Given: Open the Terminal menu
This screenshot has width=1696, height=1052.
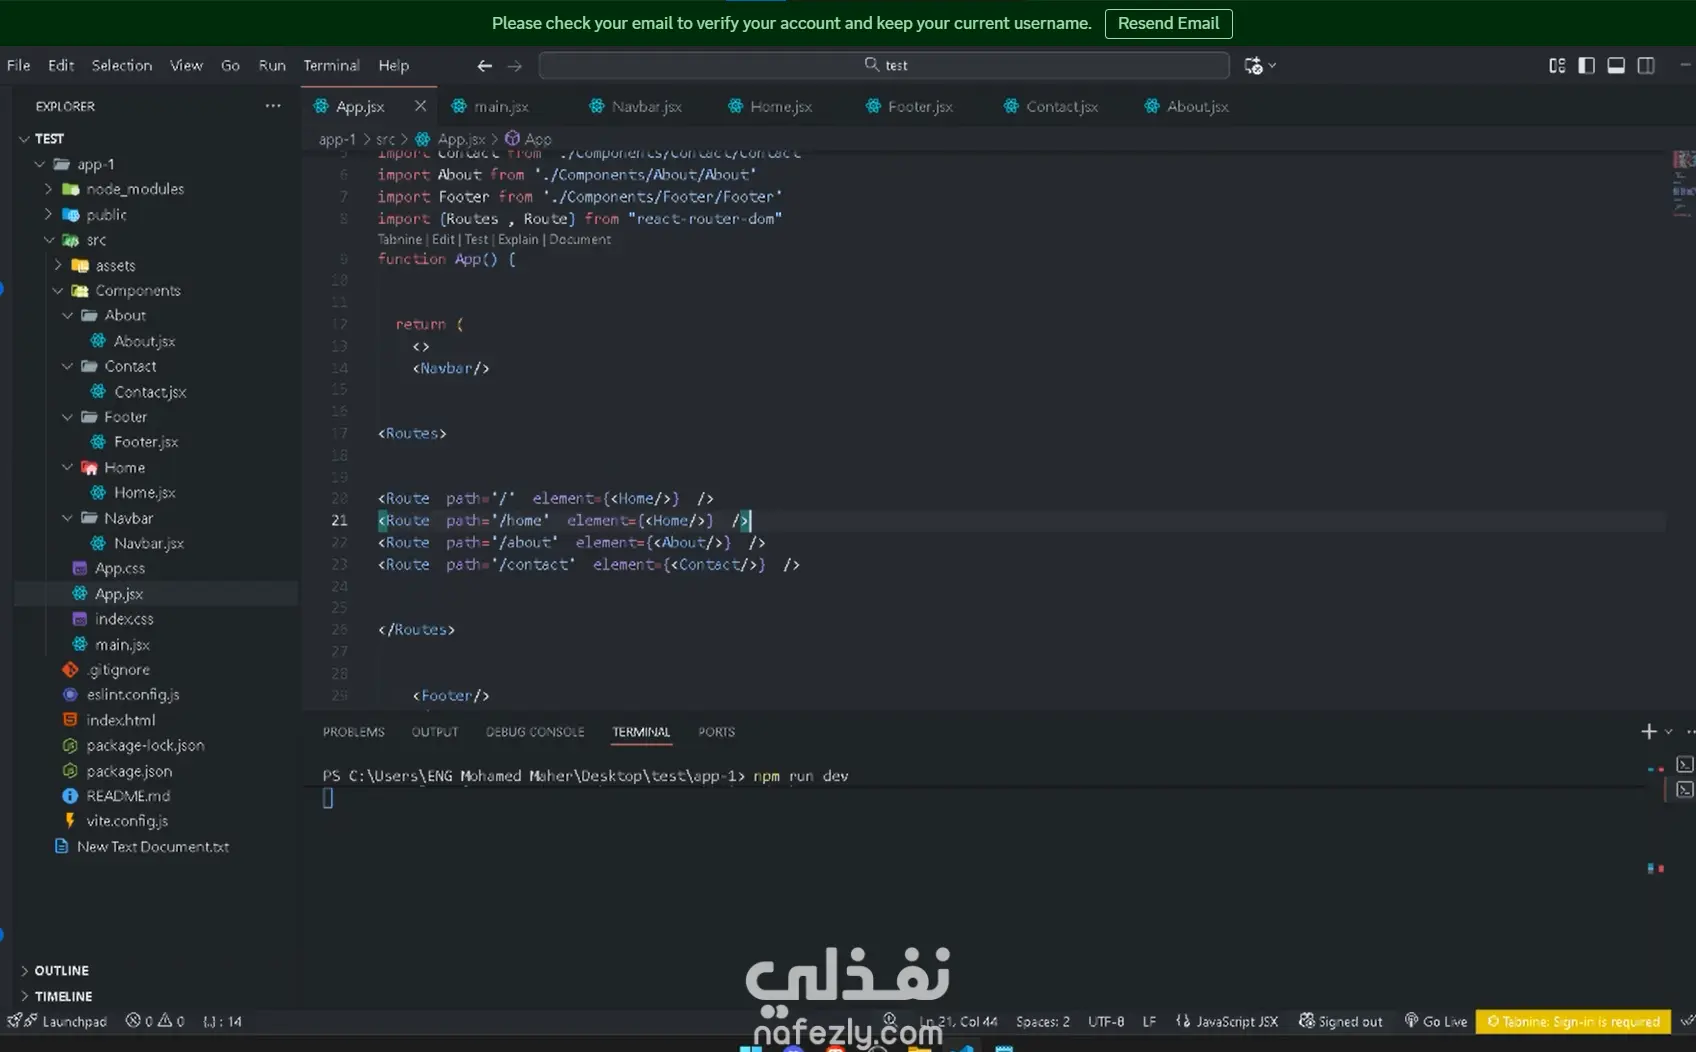Looking at the screenshot, I should click(331, 65).
